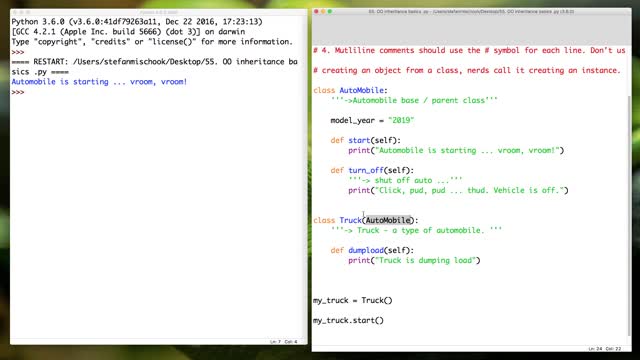The image size is (640, 360).
Task: Click the Truck docstring 'a type of automobile'
Action: pyautogui.click(x=416, y=230)
